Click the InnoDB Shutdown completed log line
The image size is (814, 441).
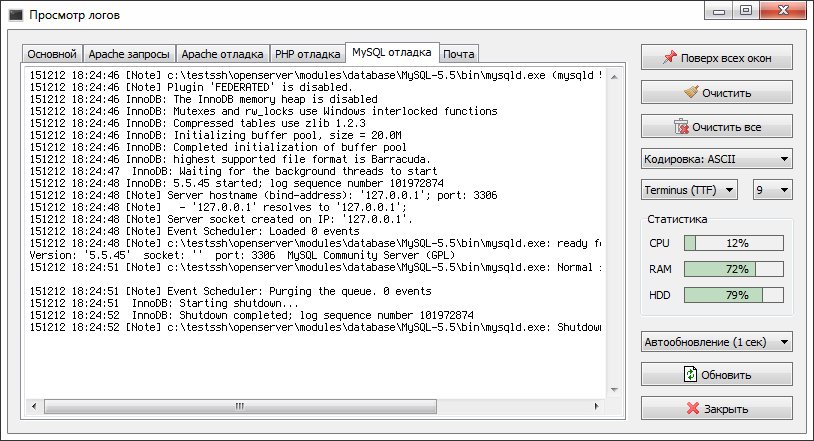click(252, 315)
